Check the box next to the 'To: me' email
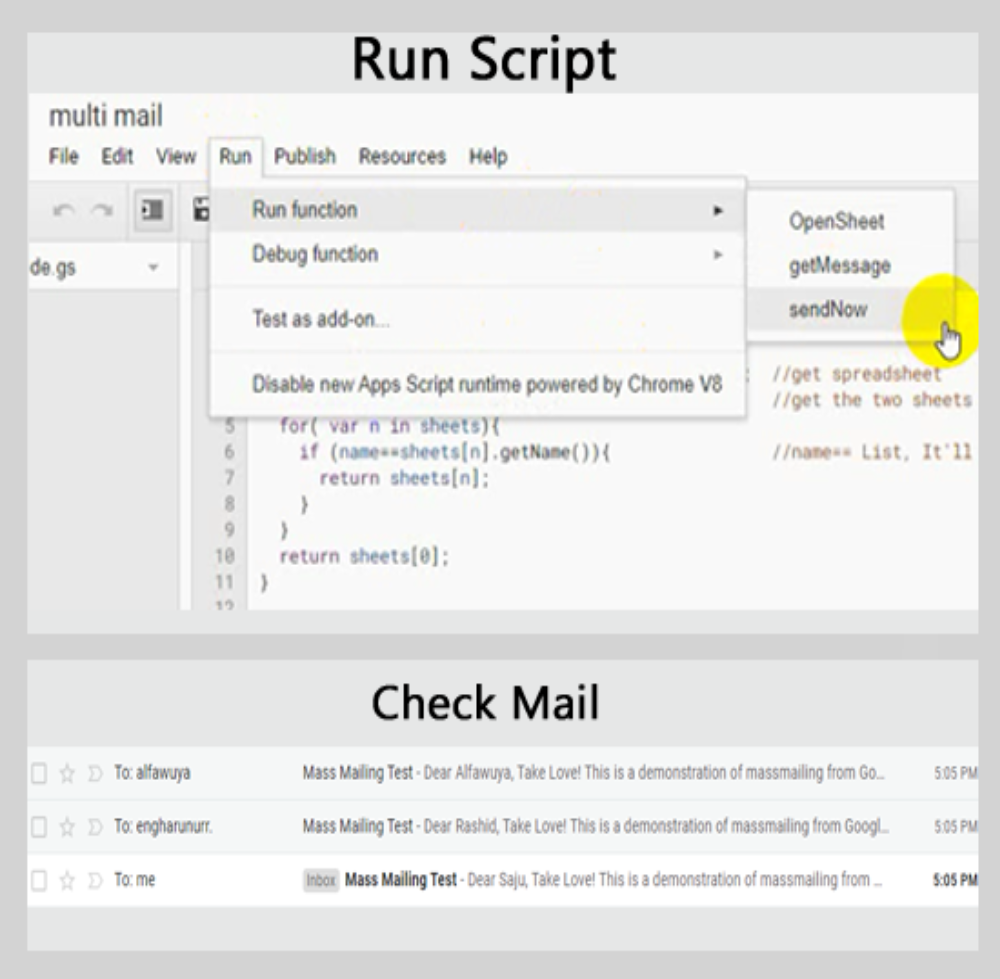 point(39,881)
